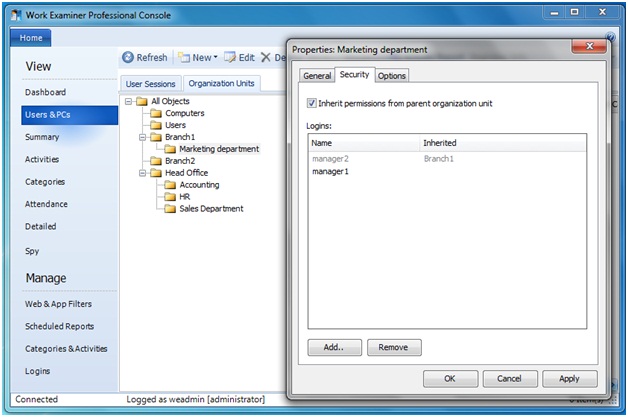Open the Home ribbon tab
This screenshot has height=418, width=628.
(31, 38)
